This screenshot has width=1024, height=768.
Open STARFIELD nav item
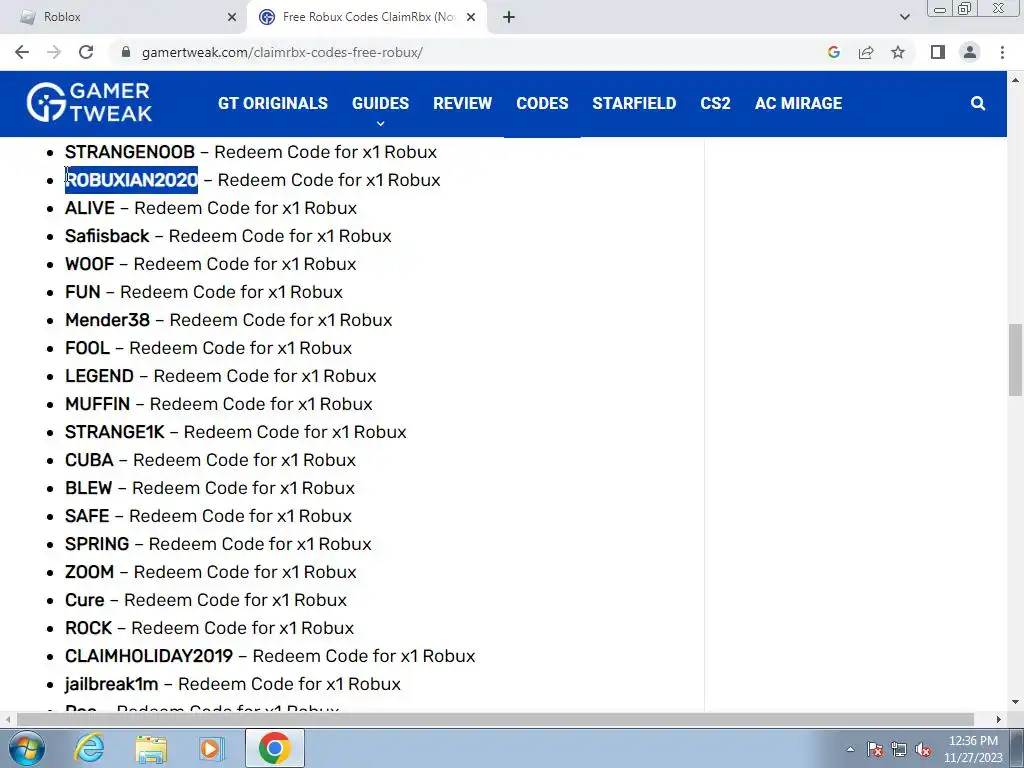634,103
